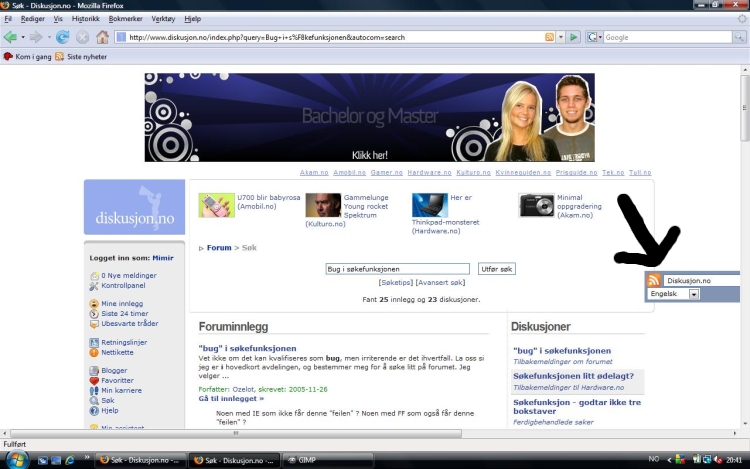This screenshot has height=469, width=750.
Task: Click the Mine innlegg smiley icon
Action: click(x=94, y=304)
